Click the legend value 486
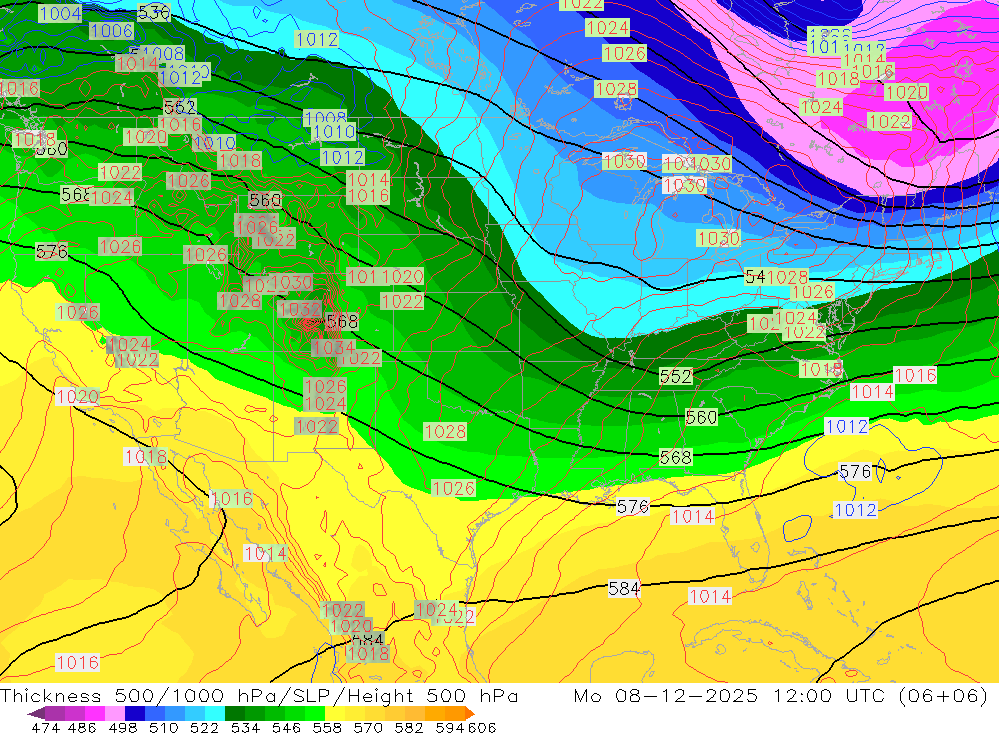1000x733 pixels. (x=83, y=727)
